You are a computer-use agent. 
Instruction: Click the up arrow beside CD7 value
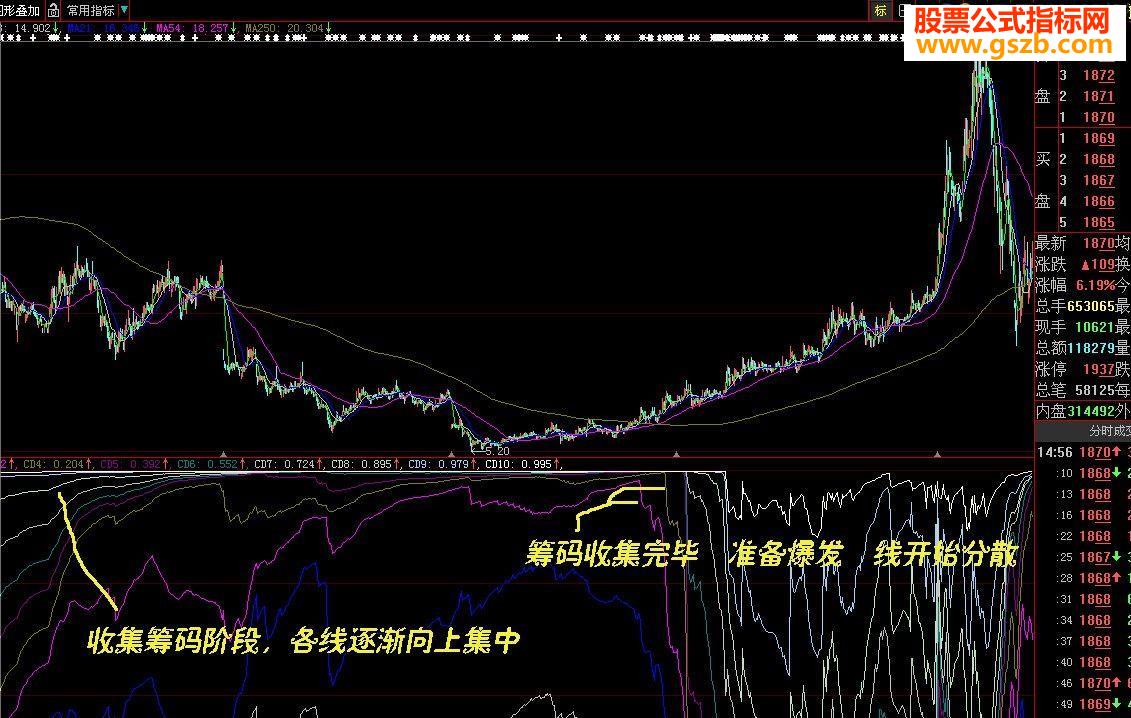click(318, 465)
